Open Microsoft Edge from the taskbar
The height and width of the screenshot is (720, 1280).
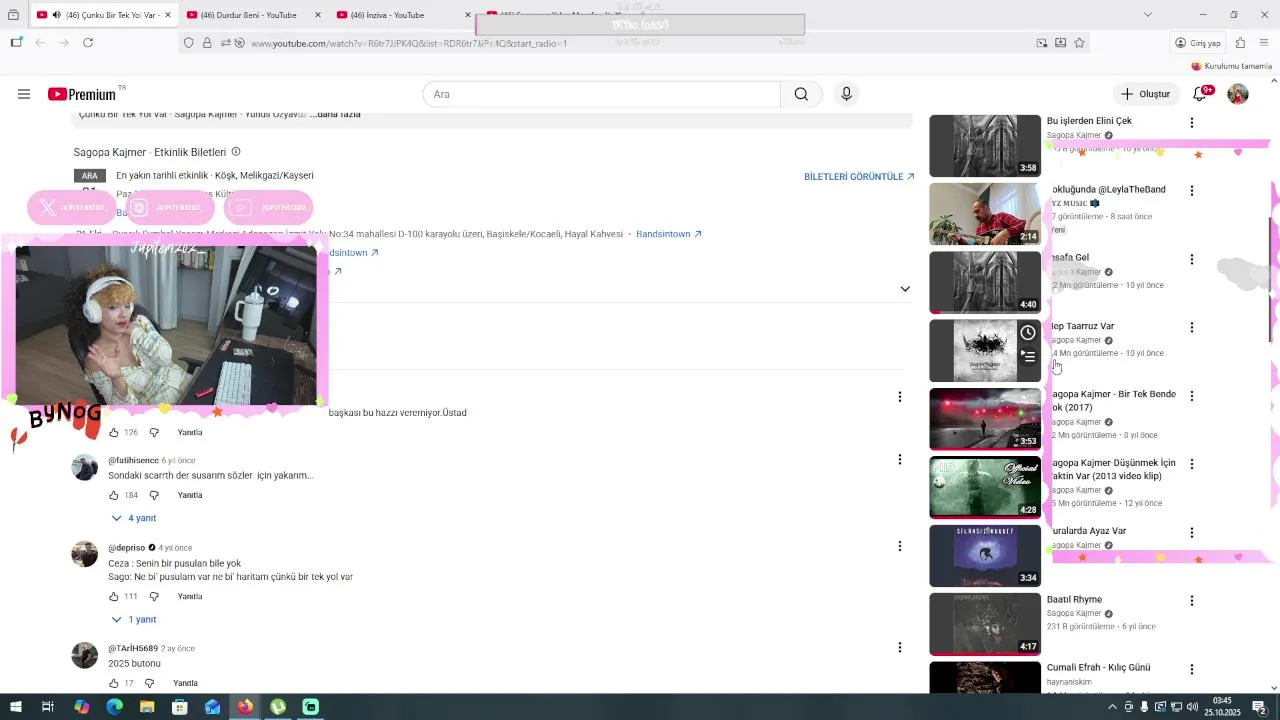114,707
